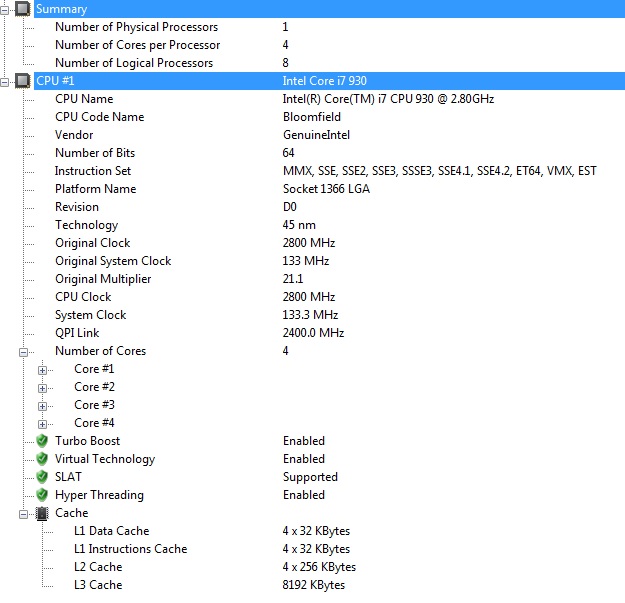This screenshot has height=603, width=625.
Task: Click the Cache memory chip icon
Action: point(42,513)
